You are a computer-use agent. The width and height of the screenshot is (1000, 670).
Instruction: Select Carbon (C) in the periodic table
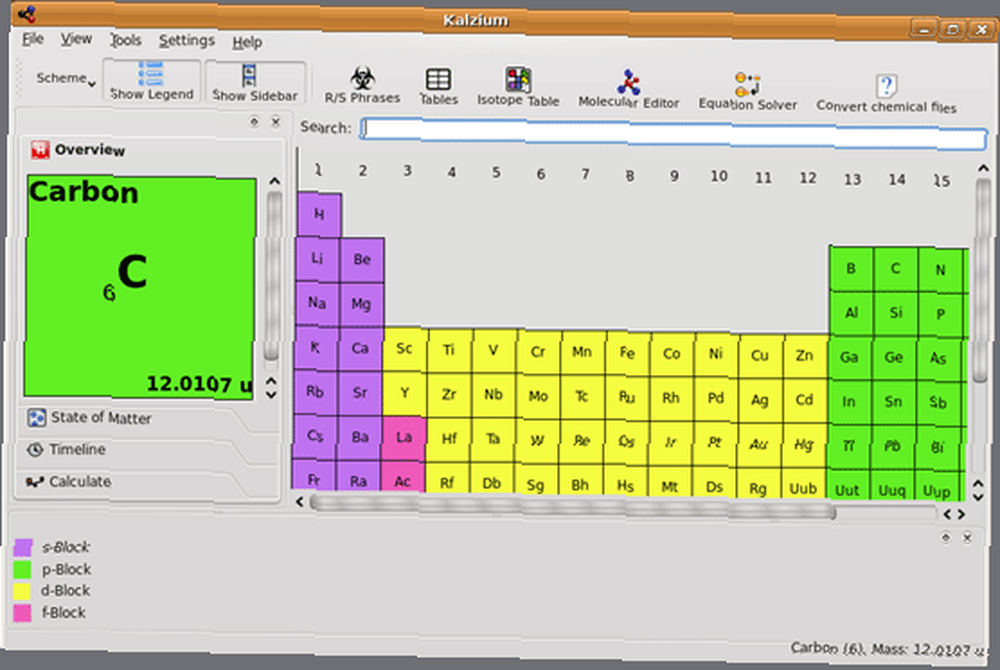[x=896, y=269]
